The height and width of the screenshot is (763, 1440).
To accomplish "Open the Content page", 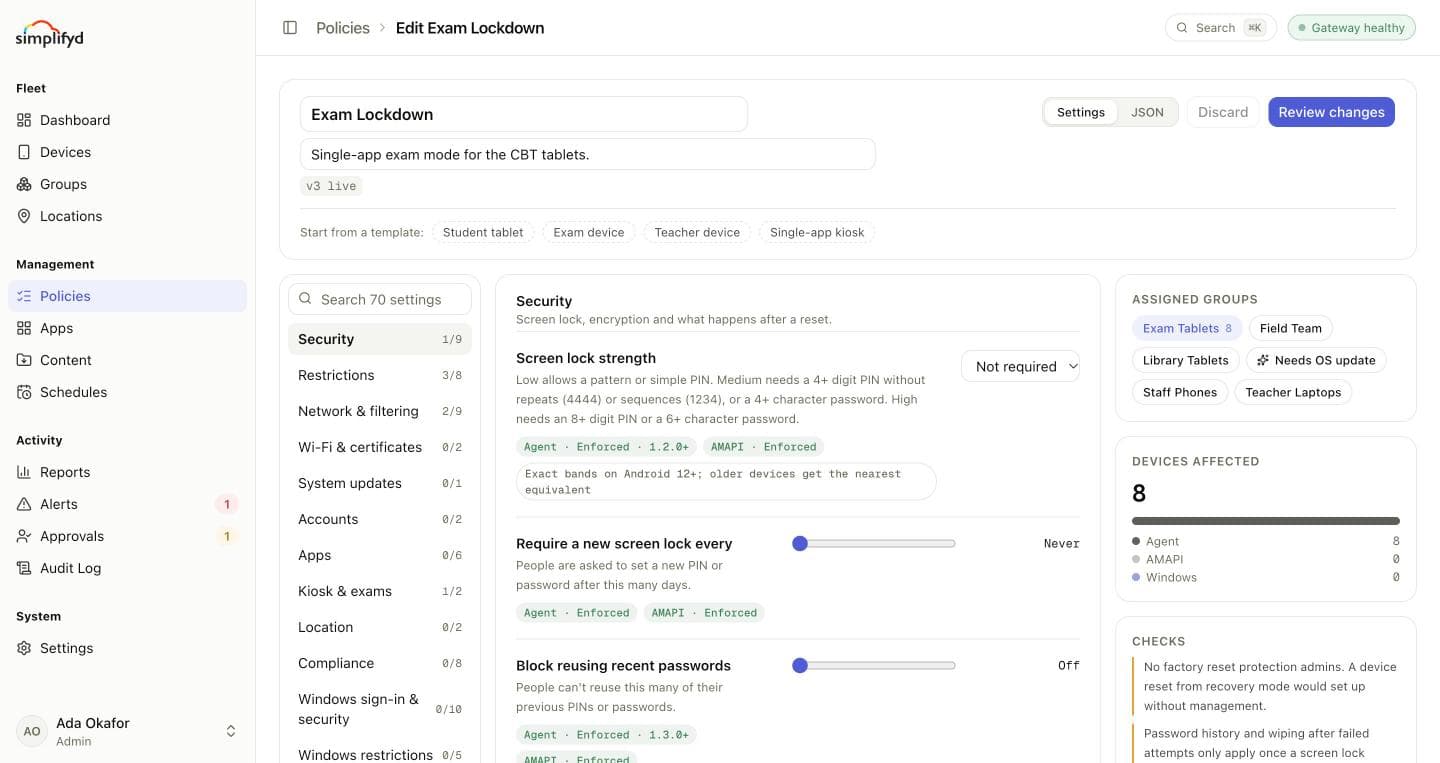I will (127, 360).
